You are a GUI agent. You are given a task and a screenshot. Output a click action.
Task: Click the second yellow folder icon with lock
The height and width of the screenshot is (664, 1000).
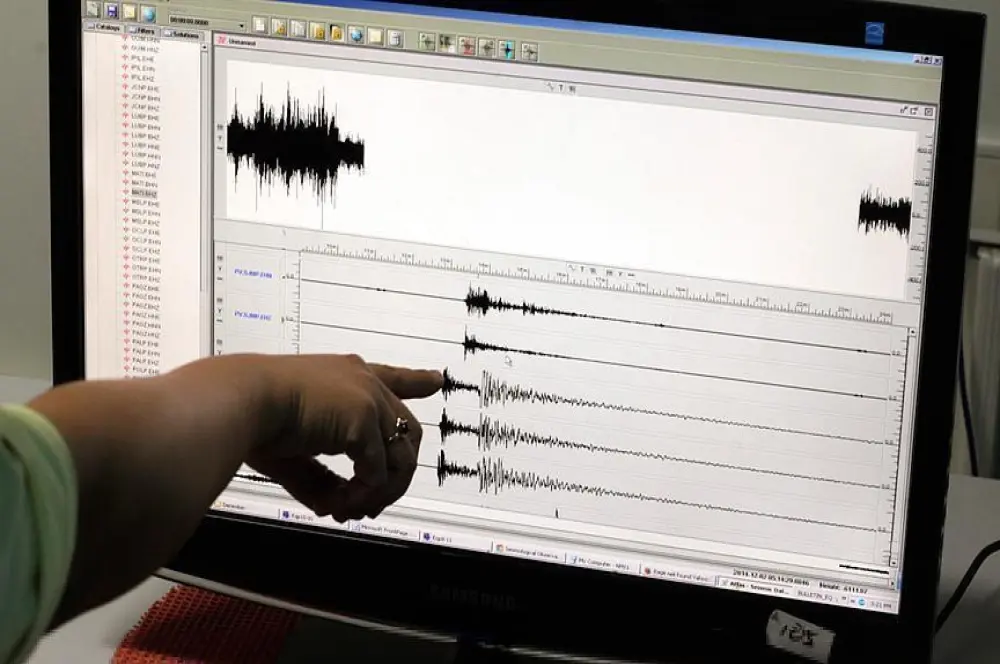pos(336,33)
